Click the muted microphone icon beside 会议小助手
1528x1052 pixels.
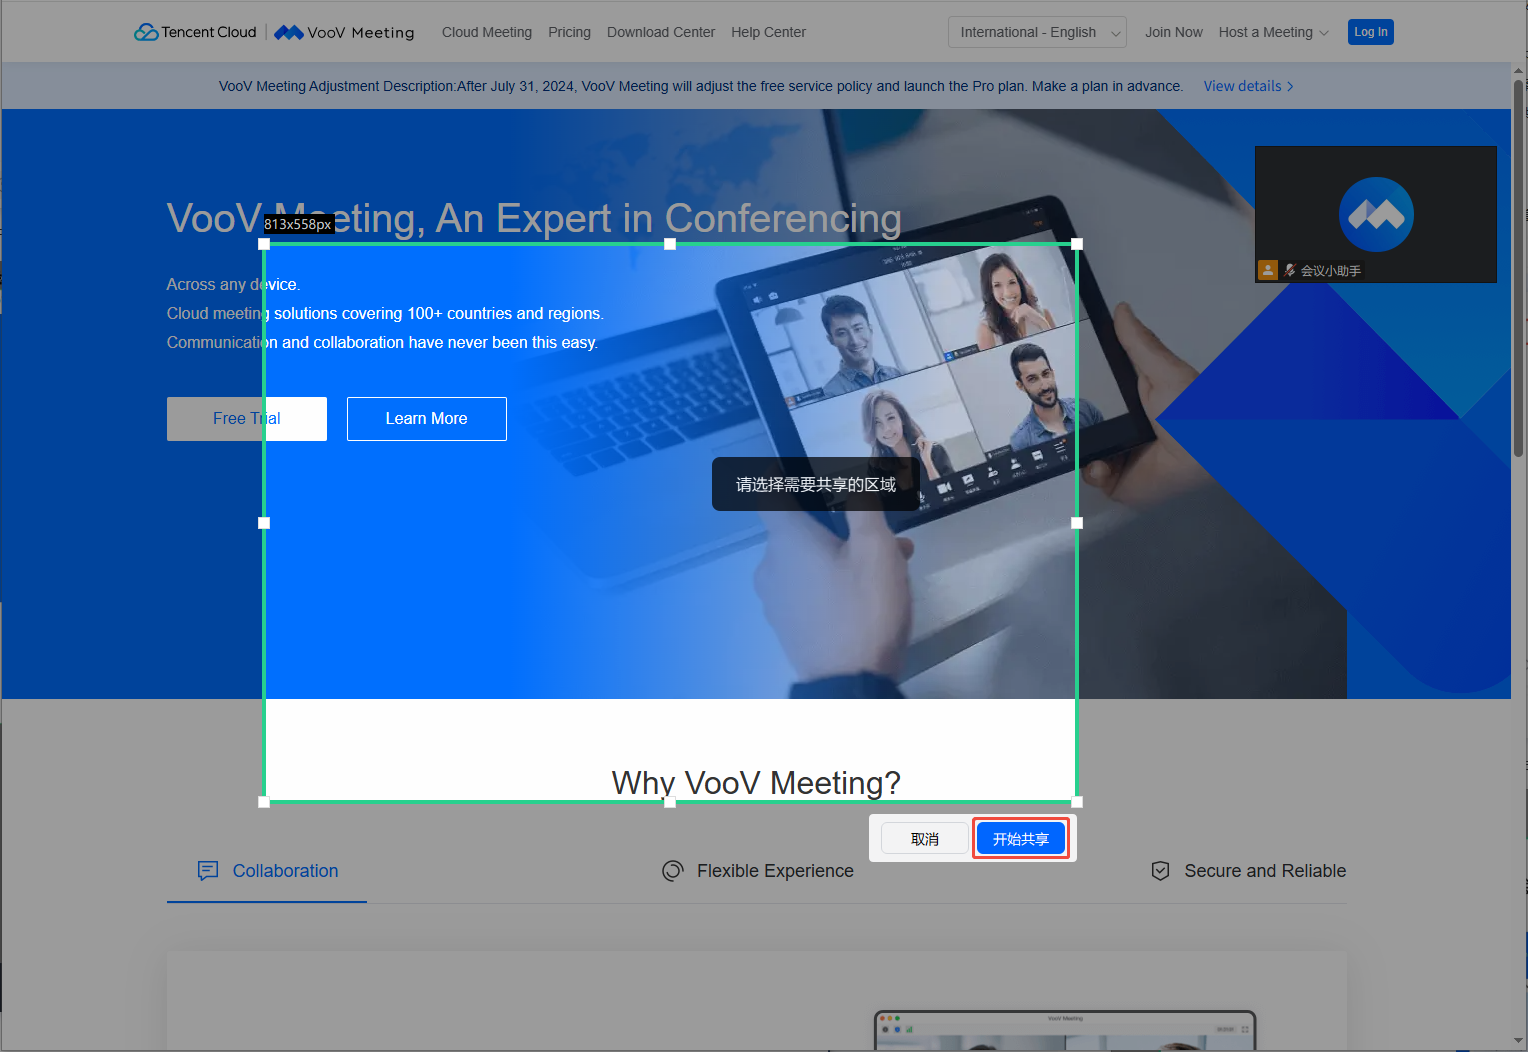[x=1290, y=270]
